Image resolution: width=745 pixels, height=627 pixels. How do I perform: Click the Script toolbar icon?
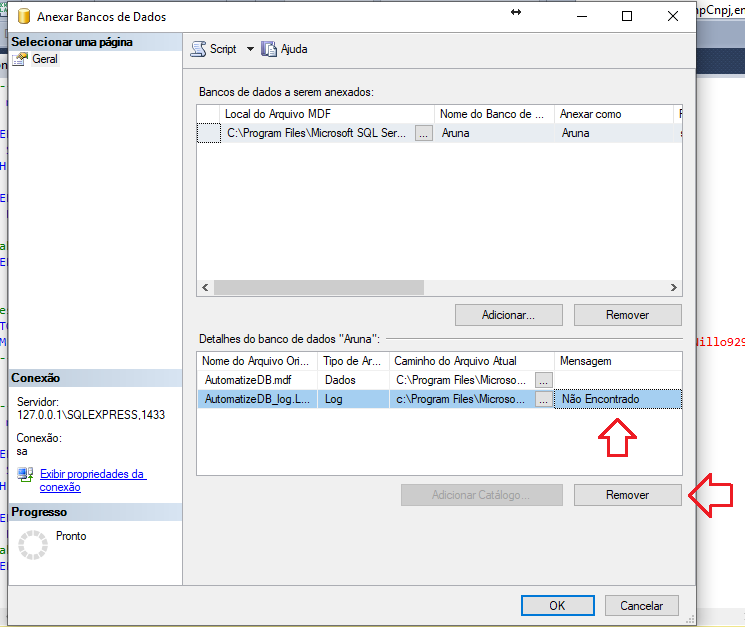click(x=198, y=49)
